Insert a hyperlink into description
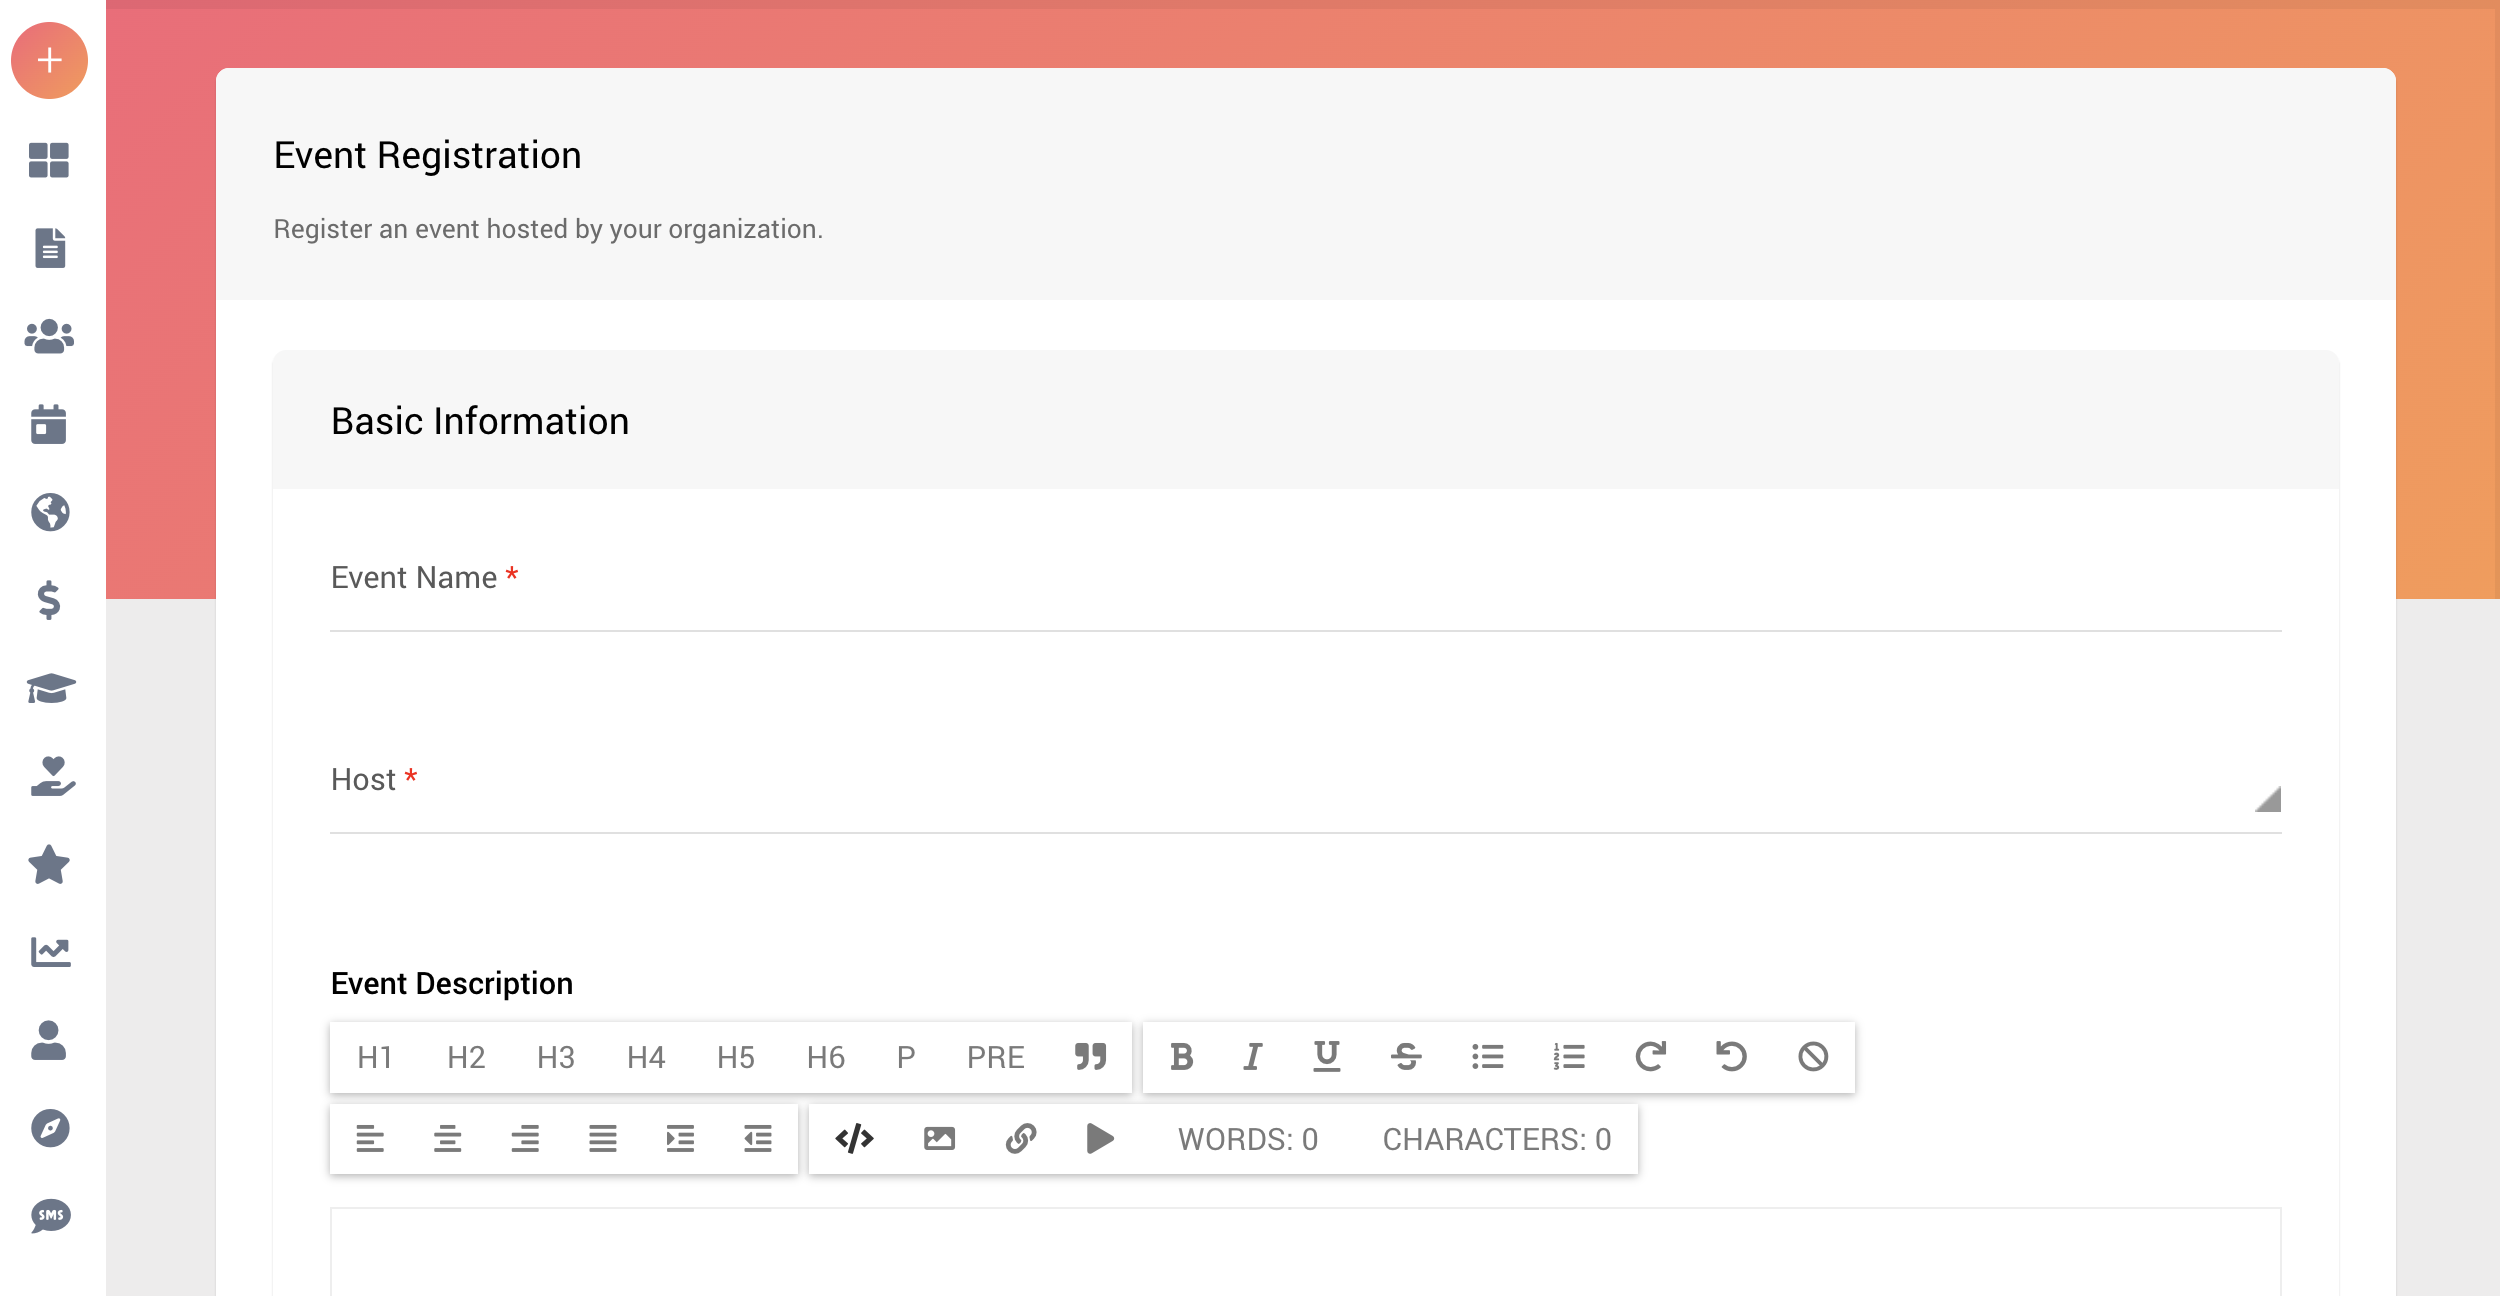The width and height of the screenshot is (2500, 1296). [1020, 1139]
